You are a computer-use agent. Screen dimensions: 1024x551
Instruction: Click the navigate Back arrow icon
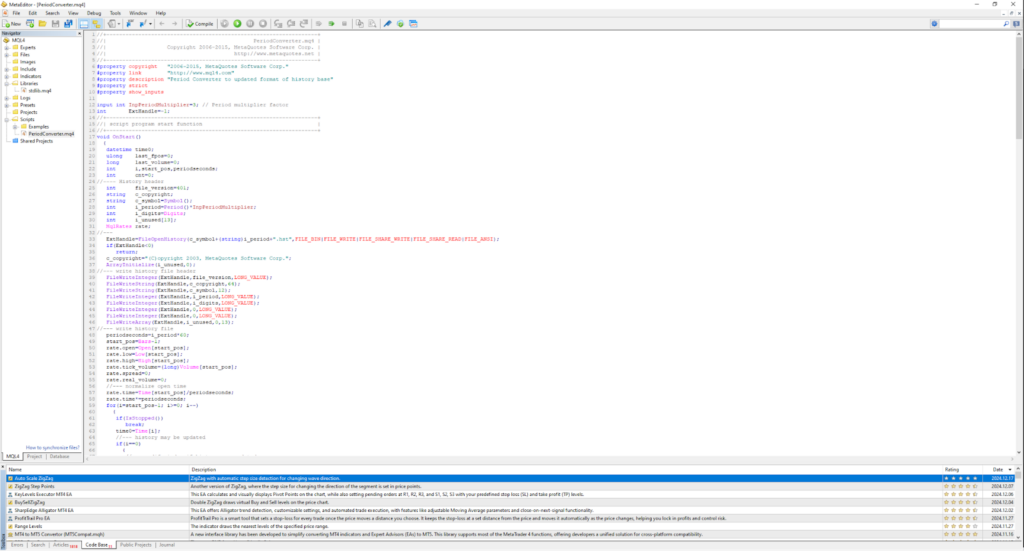(x=162, y=24)
